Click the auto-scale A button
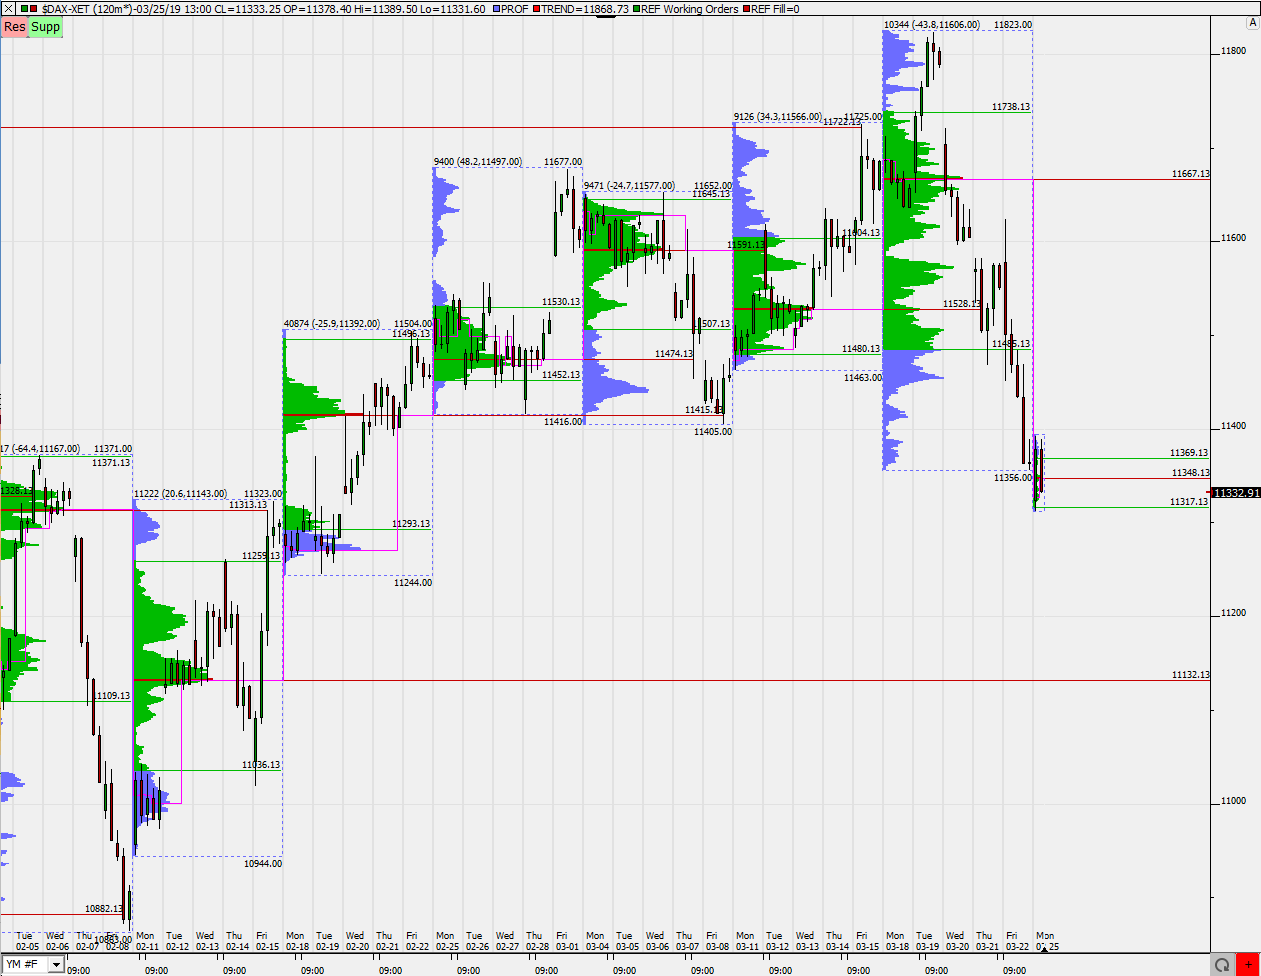This screenshot has height=976, width=1261. point(1252,23)
